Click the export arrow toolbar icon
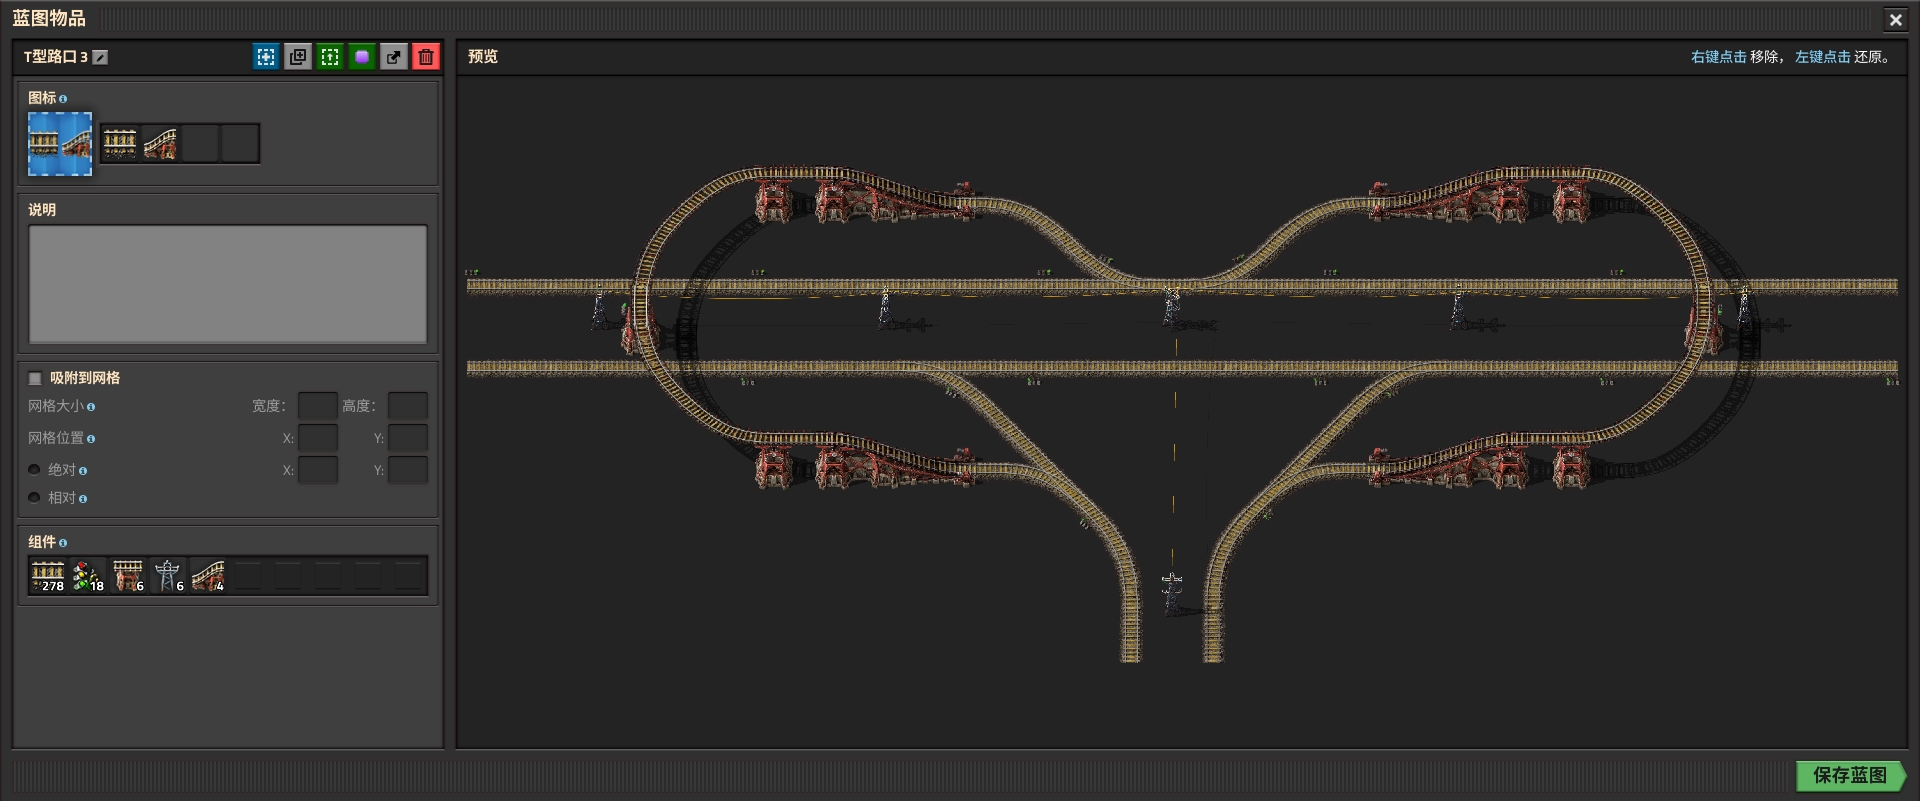1920x801 pixels. click(x=394, y=57)
